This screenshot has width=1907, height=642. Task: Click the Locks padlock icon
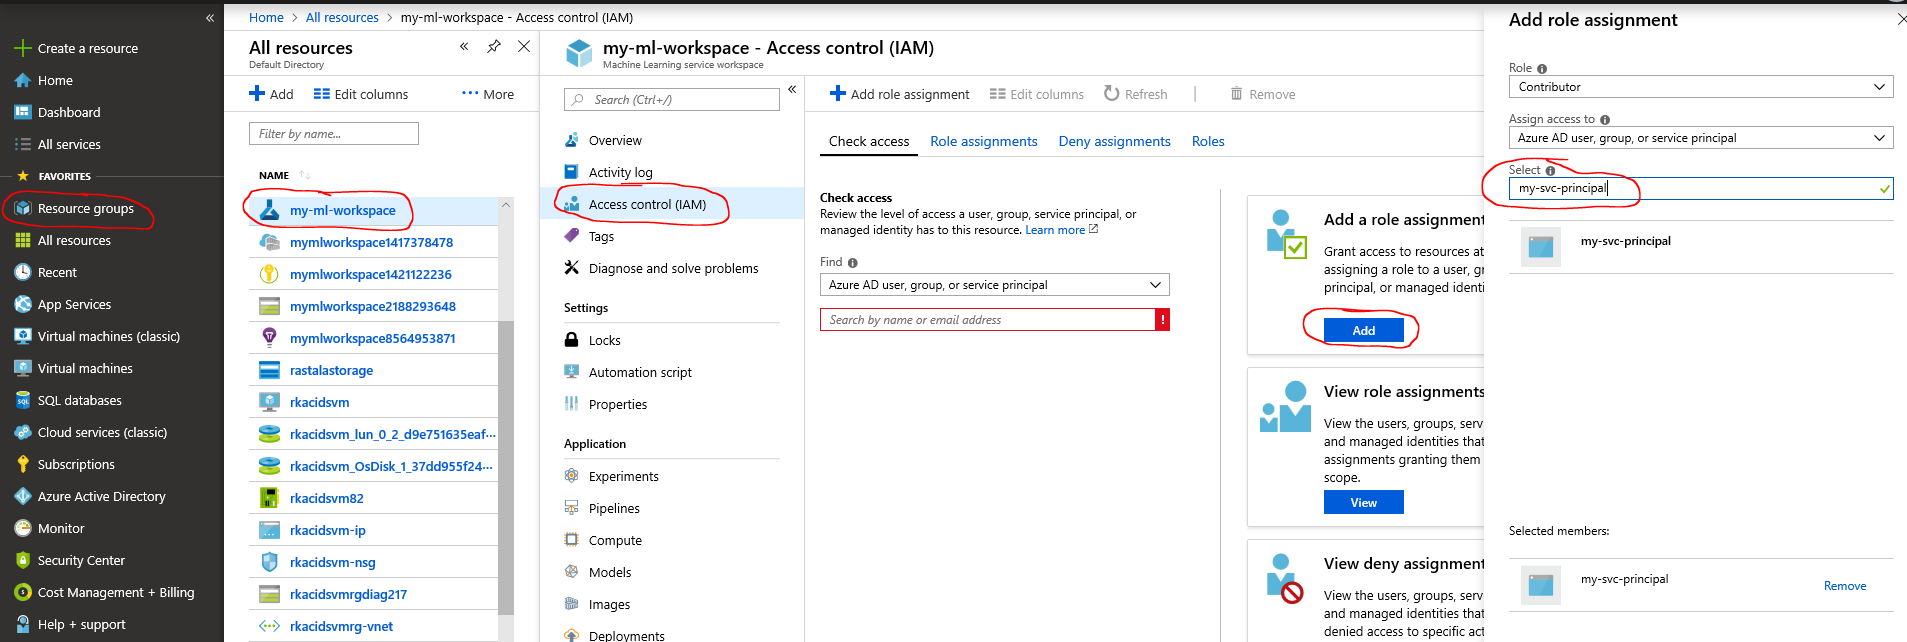tap(572, 340)
